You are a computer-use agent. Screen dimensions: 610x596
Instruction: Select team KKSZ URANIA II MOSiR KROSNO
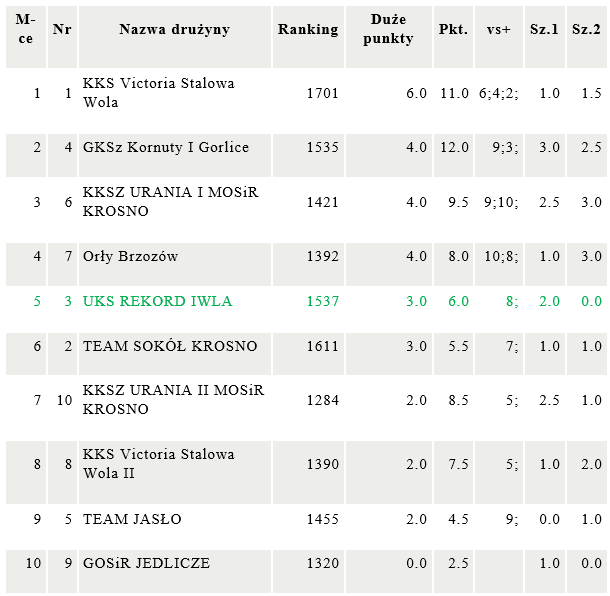pos(173,400)
